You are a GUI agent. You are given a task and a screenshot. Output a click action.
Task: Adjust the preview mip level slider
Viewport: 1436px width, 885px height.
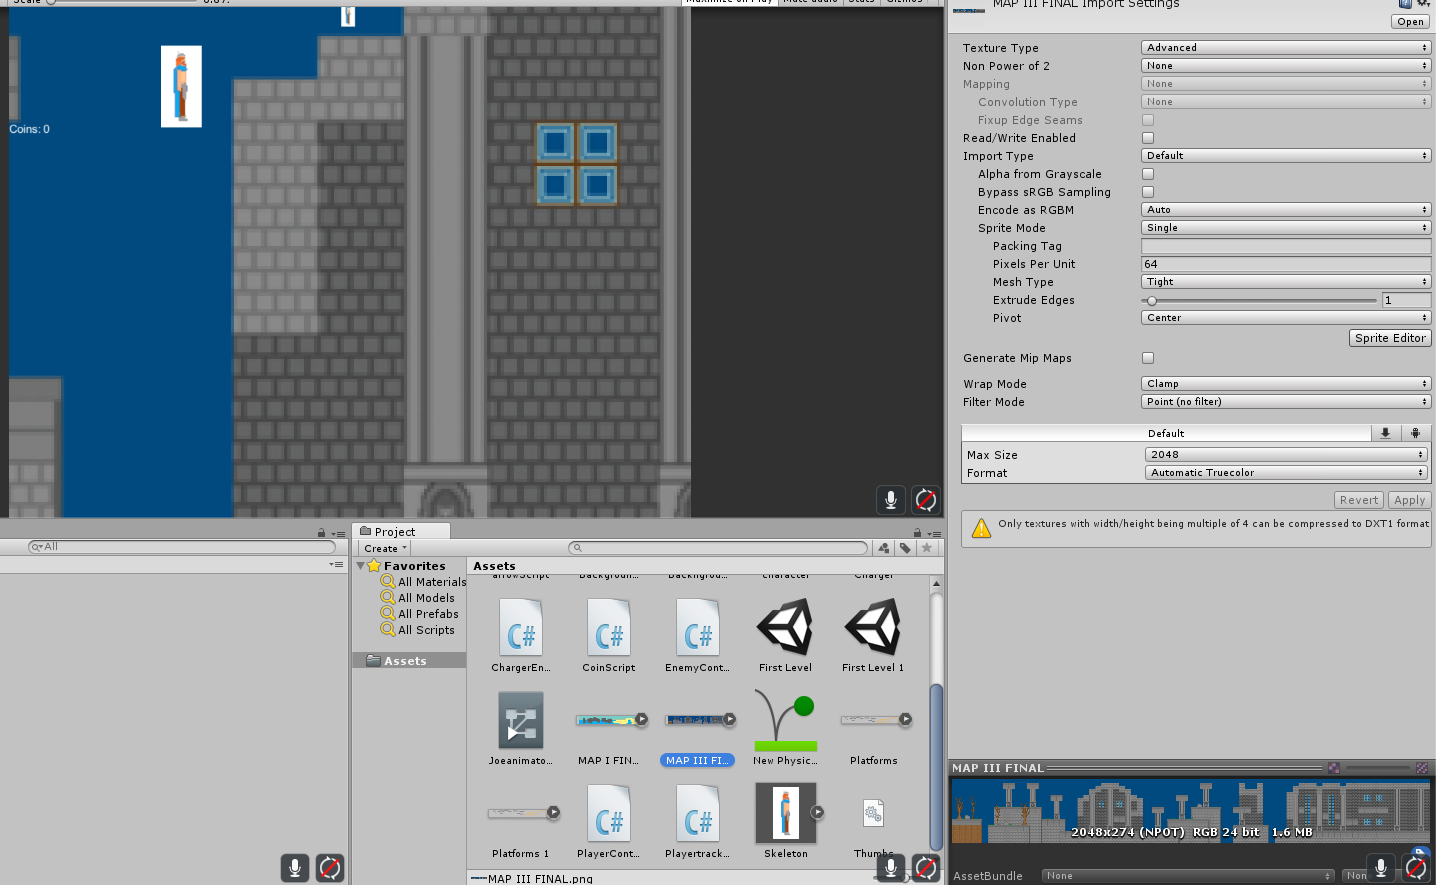point(1376,768)
